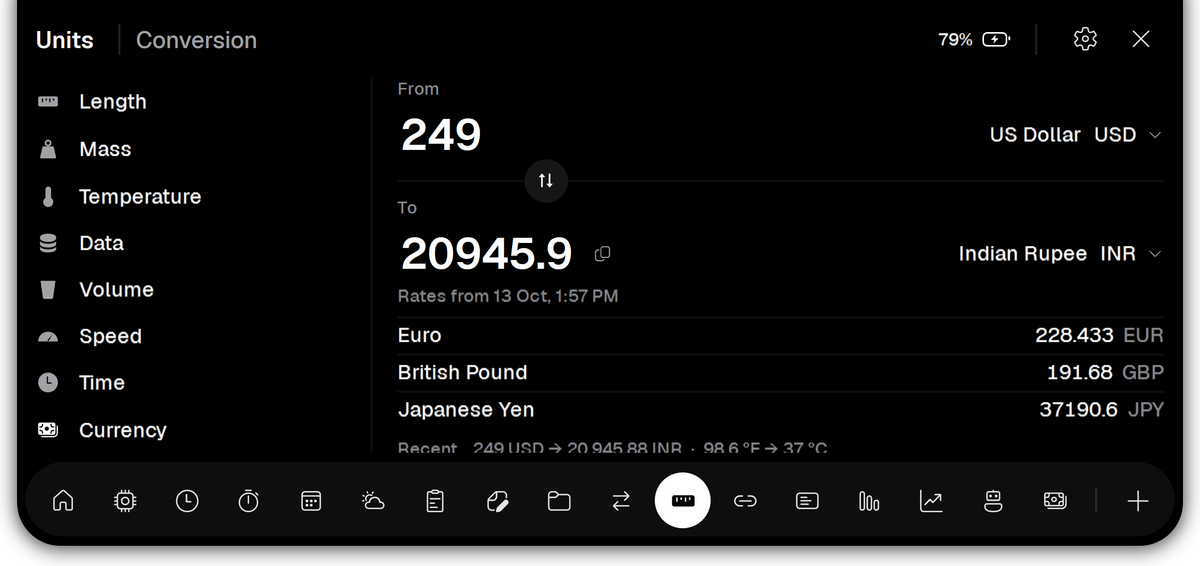Open the line graph trend icon
This screenshot has width=1200, height=566.
click(x=931, y=501)
